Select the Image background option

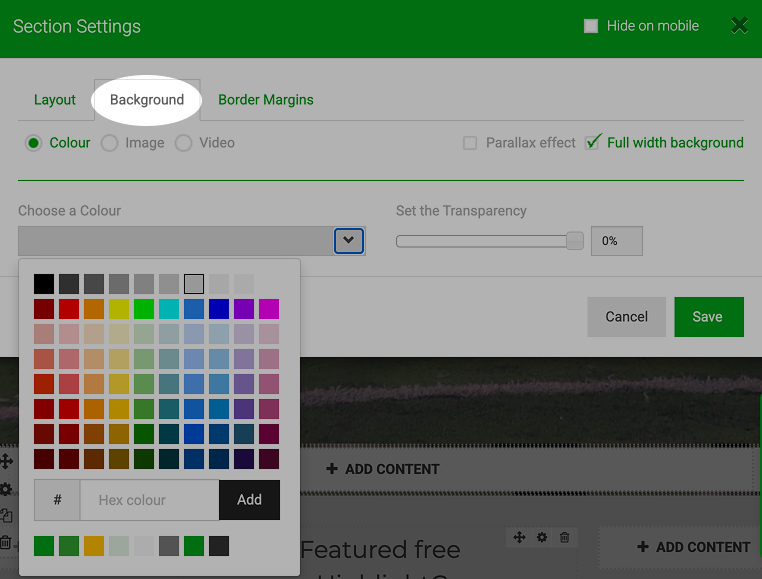point(109,143)
